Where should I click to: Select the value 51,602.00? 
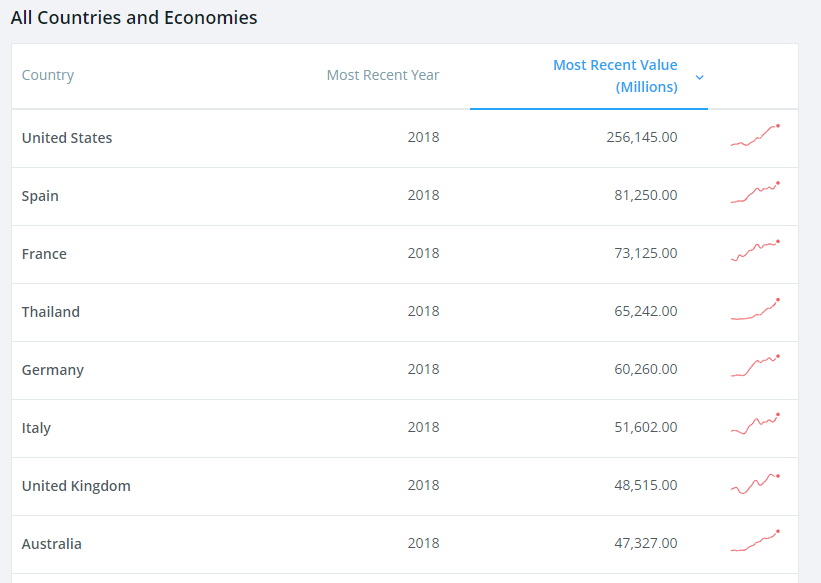coord(646,427)
